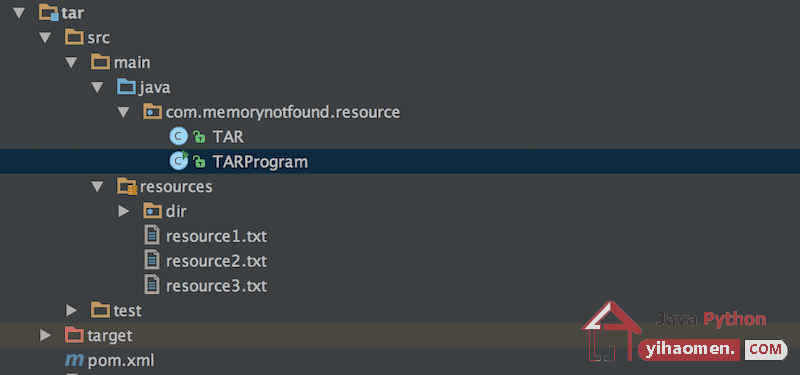Image resolution: width=800 pixels, height=375 pixels.
Task: Click the resources folder icon
Action: [127, 186]
